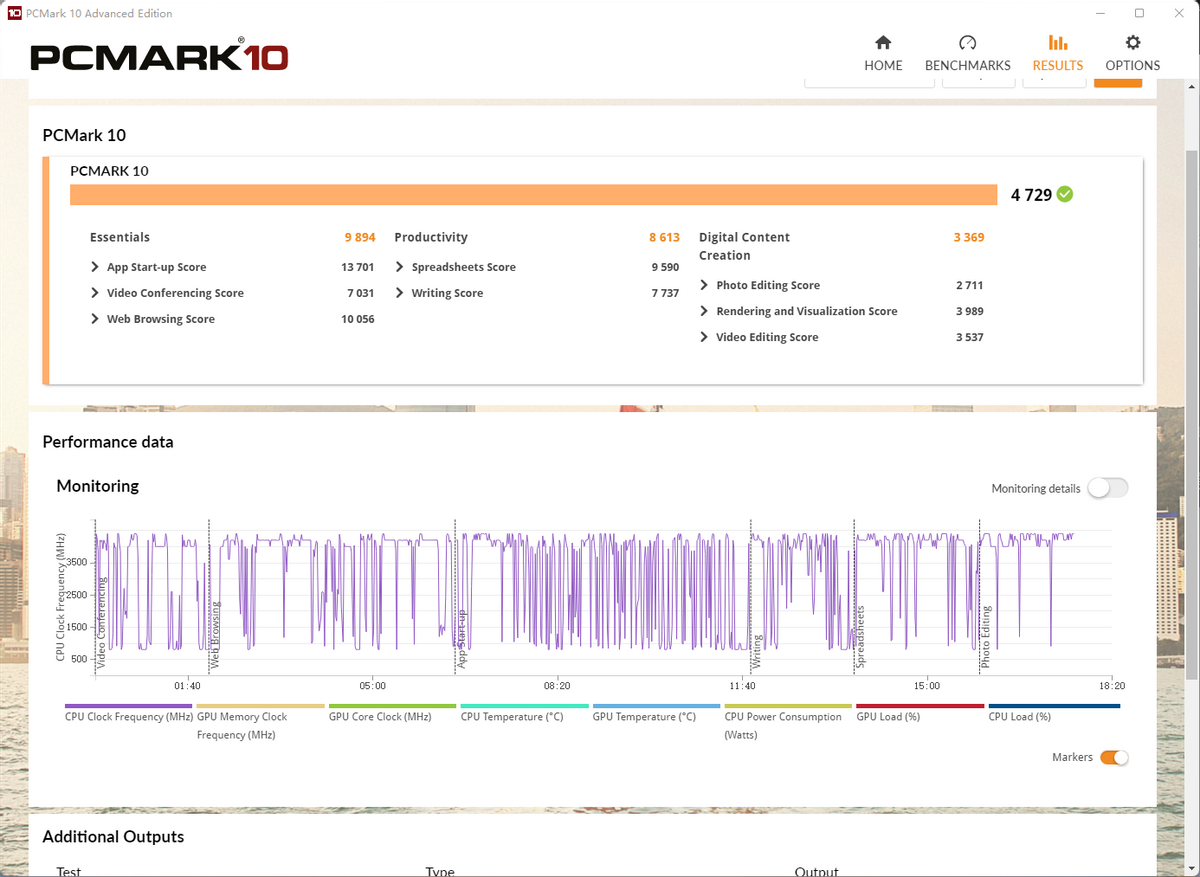Toggle GPU Temperature legend series
Screen dimensions: 1200x877
[x=657, y=713]
